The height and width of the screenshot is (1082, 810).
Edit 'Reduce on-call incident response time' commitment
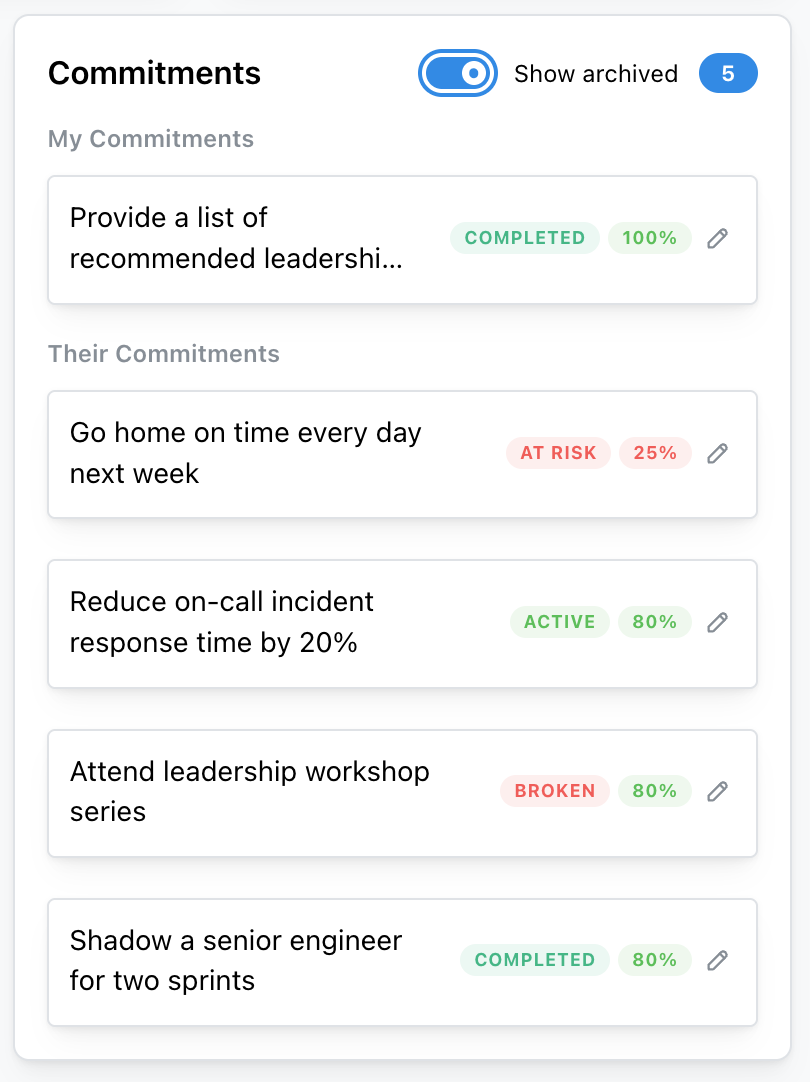pyautogui.click(x=717, y=622)
